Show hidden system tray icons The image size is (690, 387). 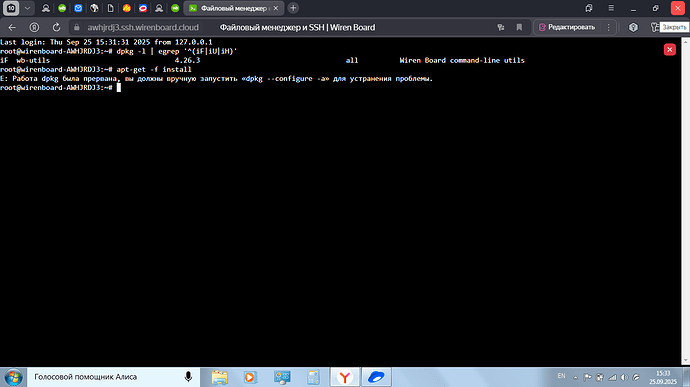[x=575, y=377]
